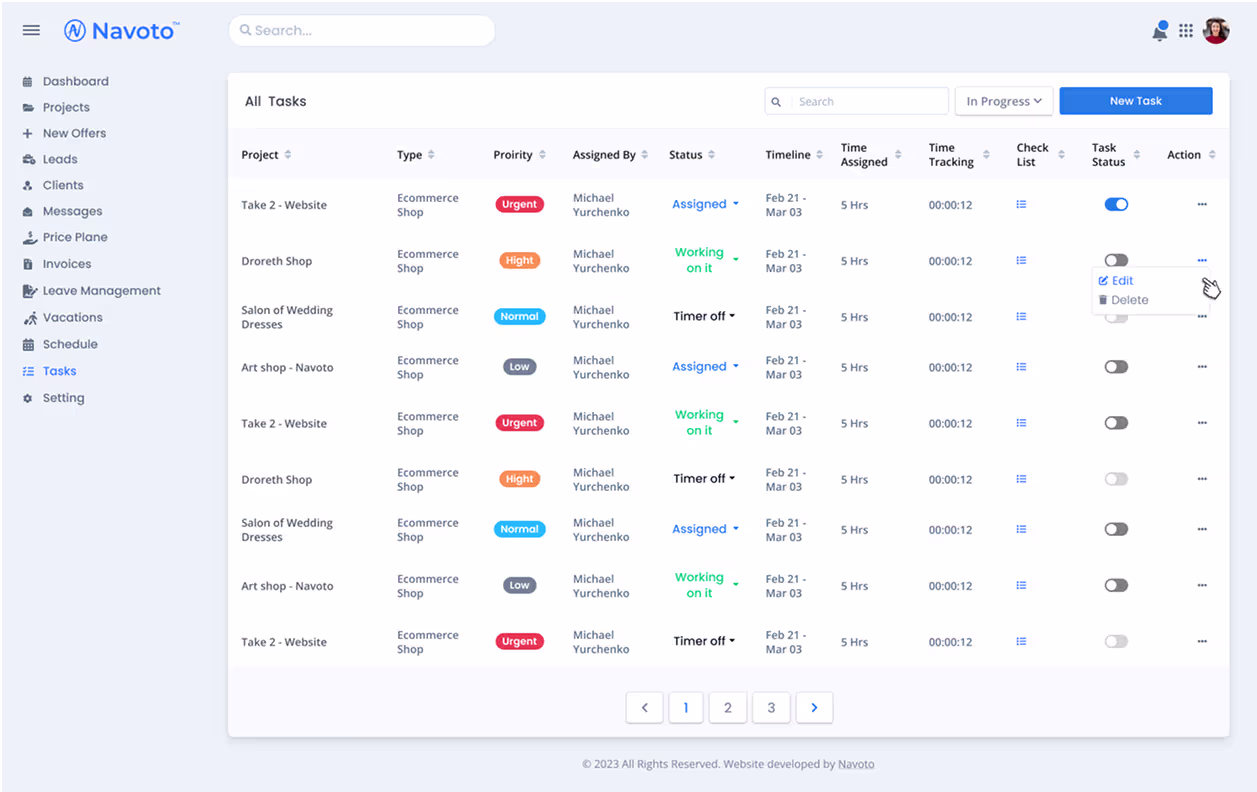Viewport: 1257px width, 792px height.
Task: Focus the All Tasks Search field
Action: click(x=857, y=101)
